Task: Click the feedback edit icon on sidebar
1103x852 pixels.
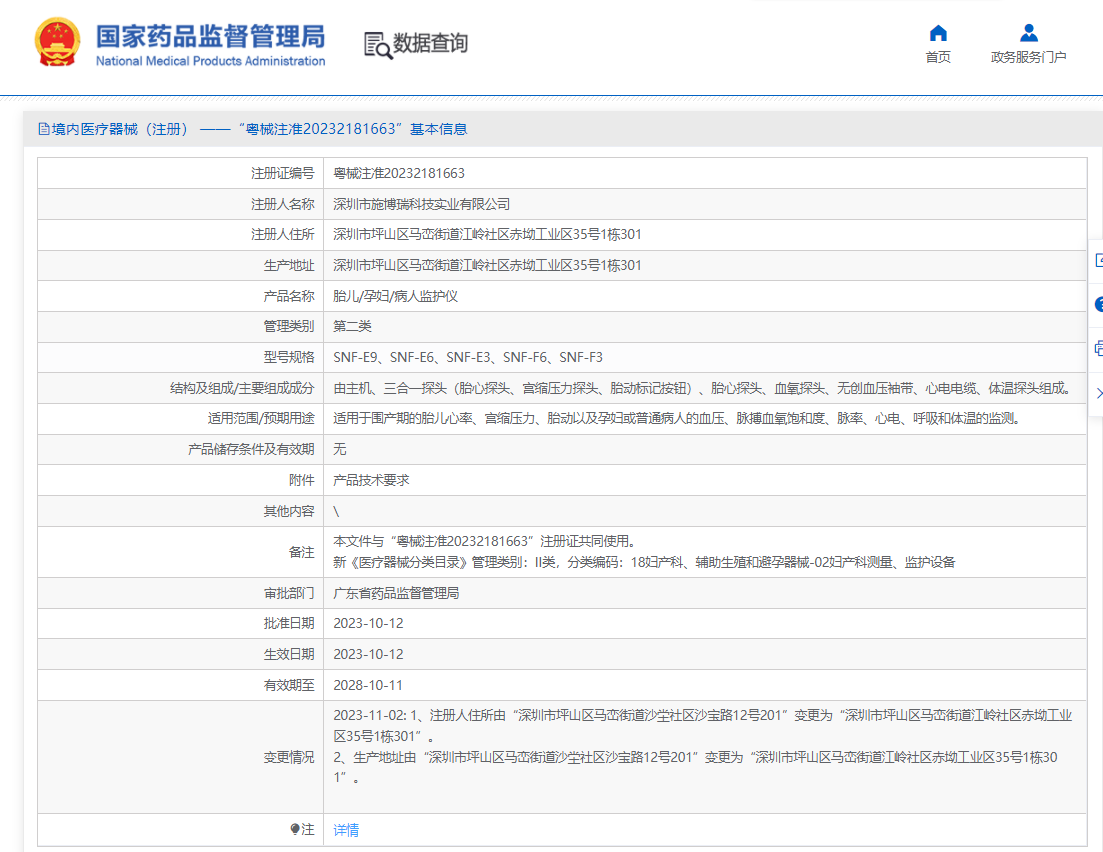Action: (1098, 260)
